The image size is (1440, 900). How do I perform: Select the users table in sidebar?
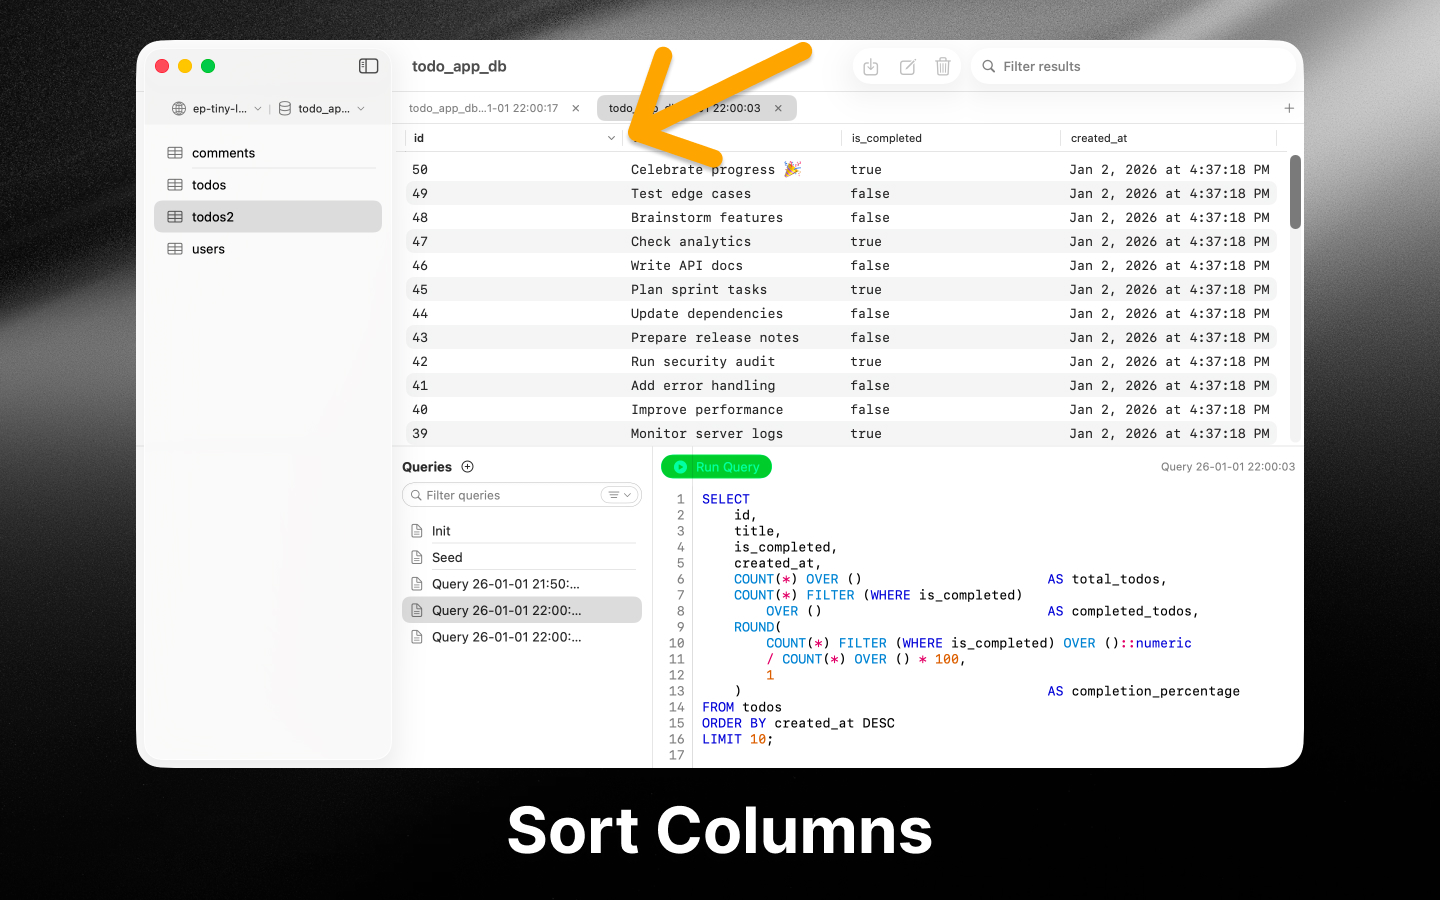(x=208, y=249)
